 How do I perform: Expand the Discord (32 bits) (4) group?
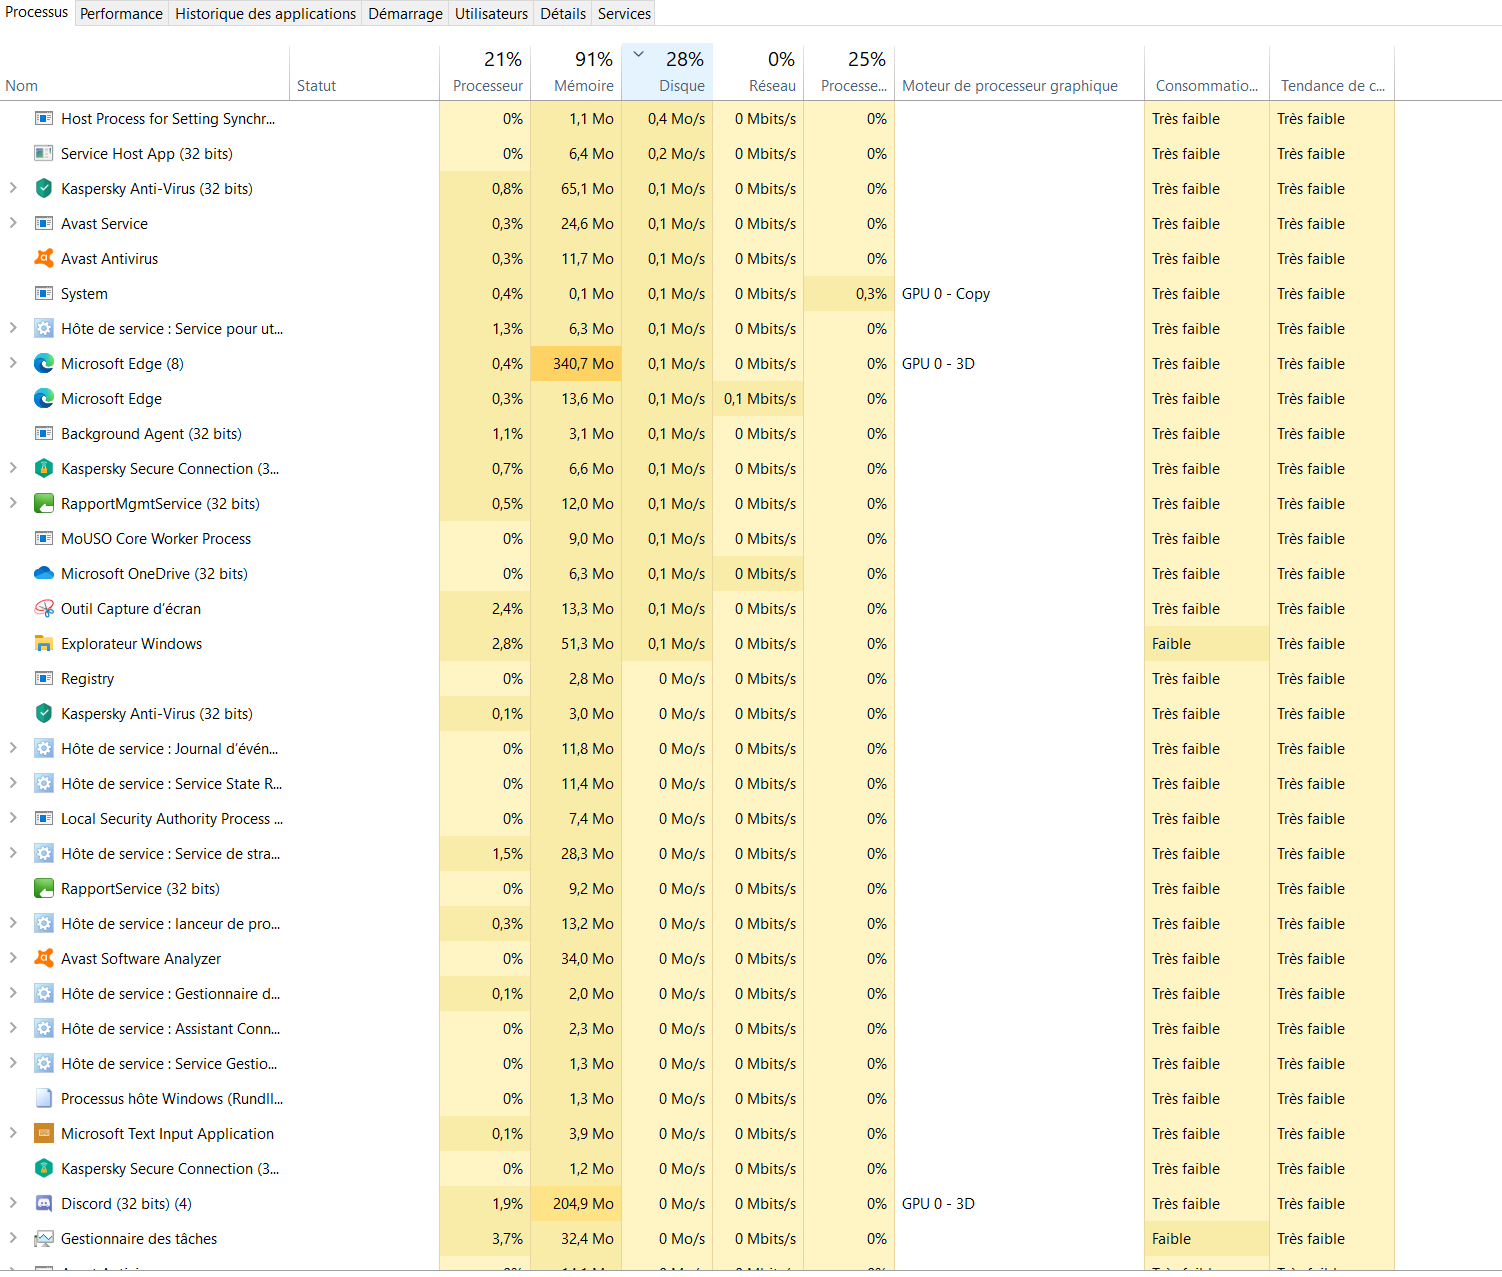(x=13, y=1202)
